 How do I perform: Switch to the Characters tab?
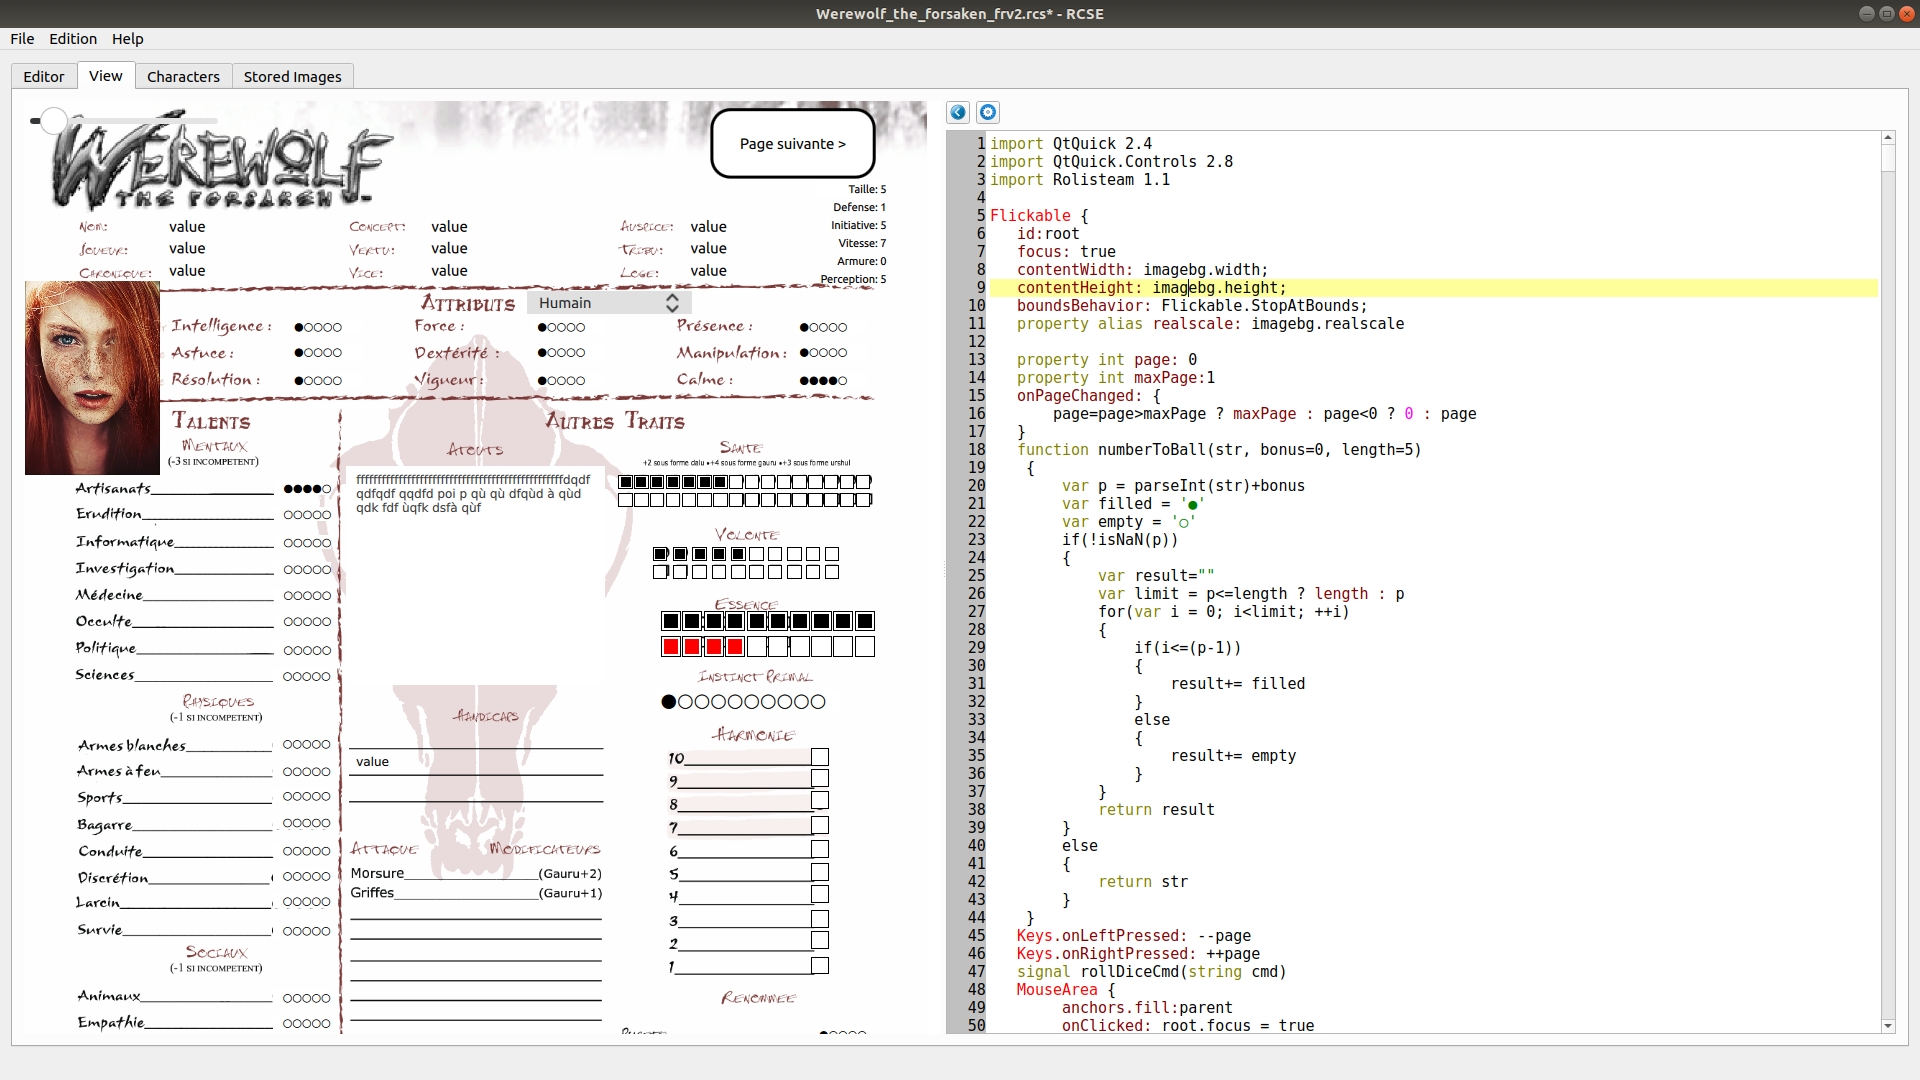[183, 77]
